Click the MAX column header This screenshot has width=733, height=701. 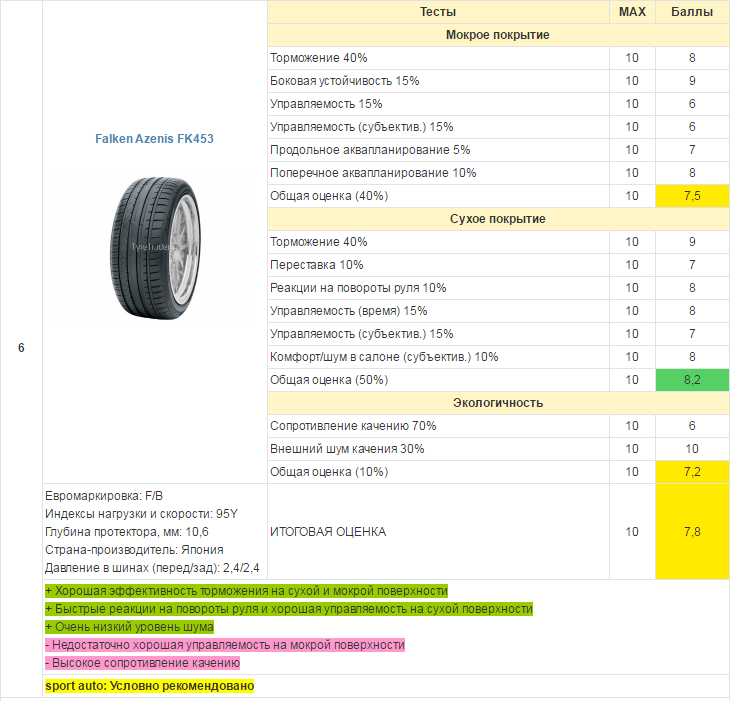[x=632, y=12]
